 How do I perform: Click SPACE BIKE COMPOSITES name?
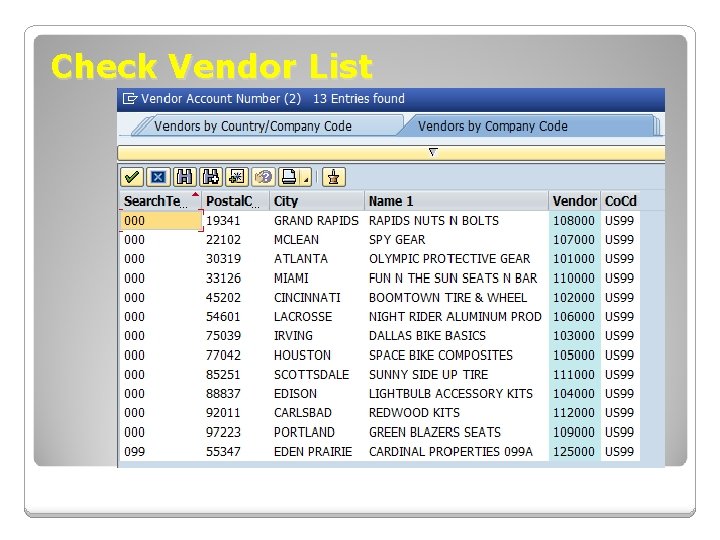tap(441, 355)
